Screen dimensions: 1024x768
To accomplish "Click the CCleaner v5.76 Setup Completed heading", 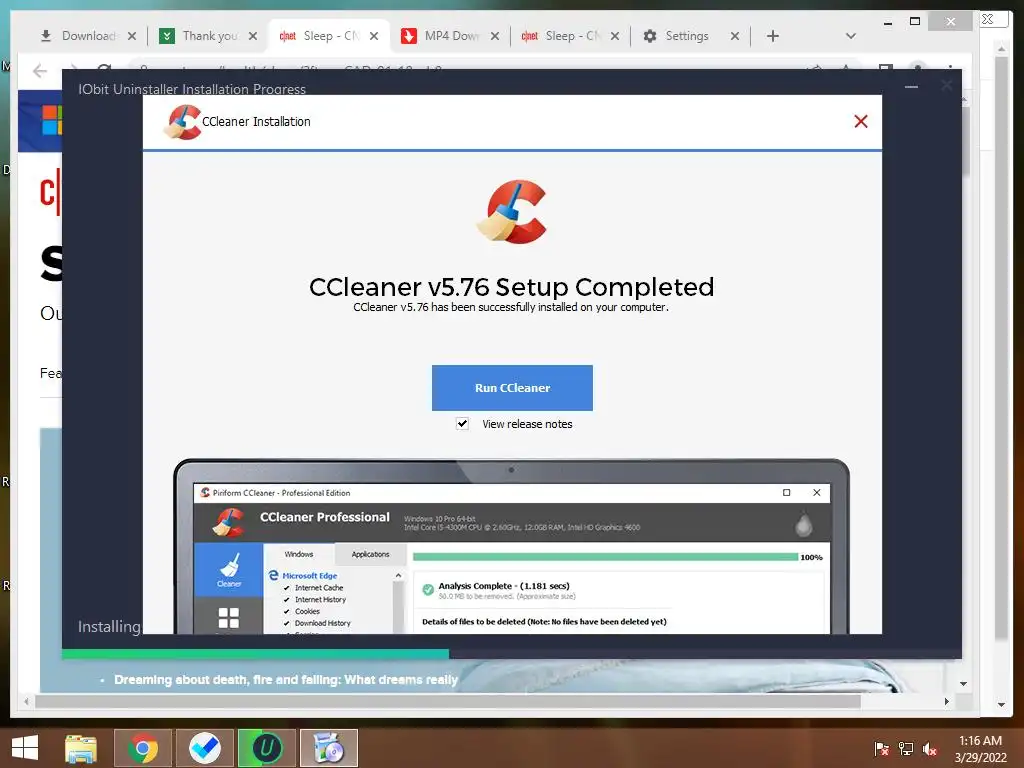I will click(511, 287).
